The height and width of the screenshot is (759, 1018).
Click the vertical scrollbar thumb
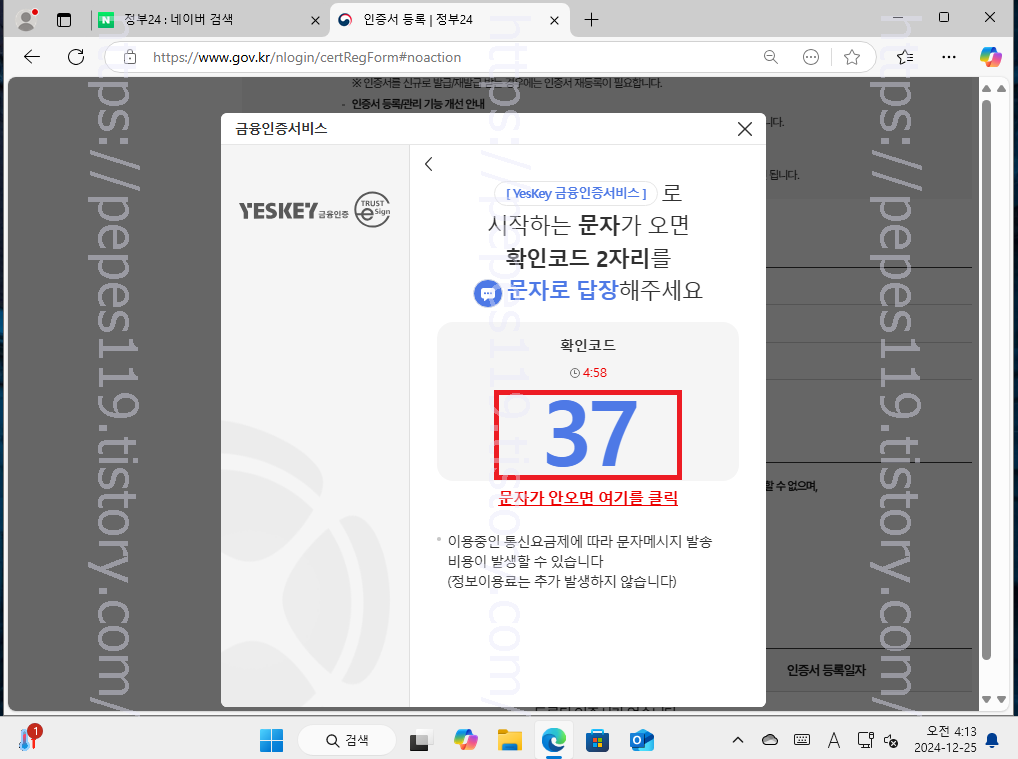pyautogui.click(x=987, y=380)
